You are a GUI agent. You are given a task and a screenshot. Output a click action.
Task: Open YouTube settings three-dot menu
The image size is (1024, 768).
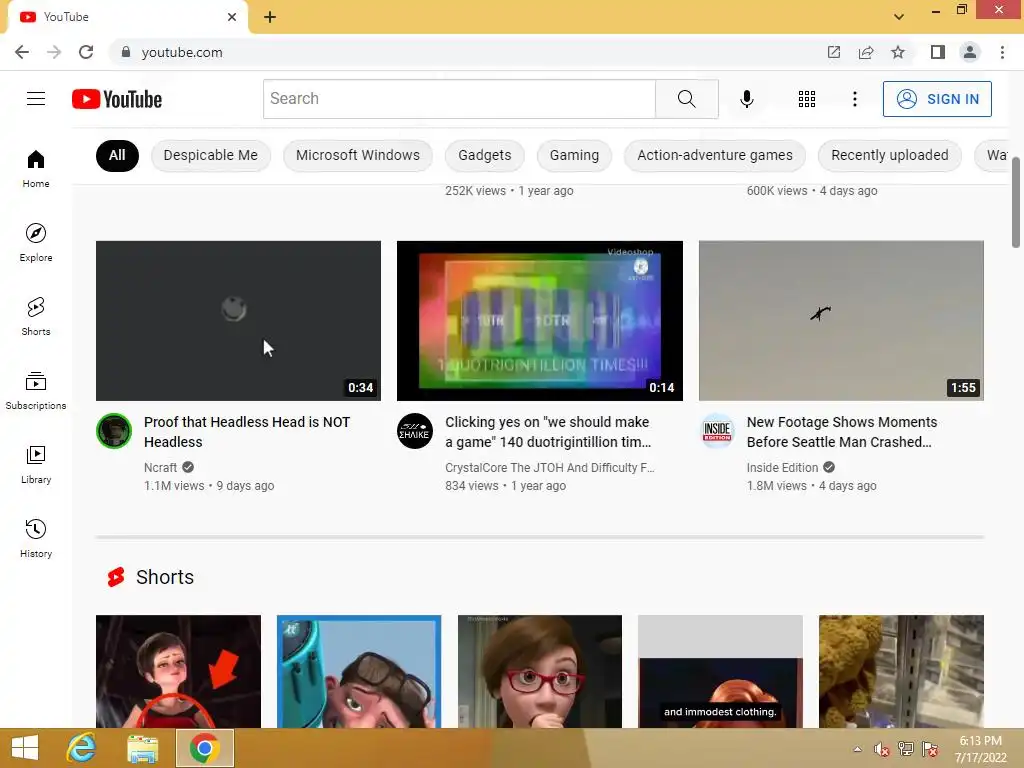pos(854,99)
